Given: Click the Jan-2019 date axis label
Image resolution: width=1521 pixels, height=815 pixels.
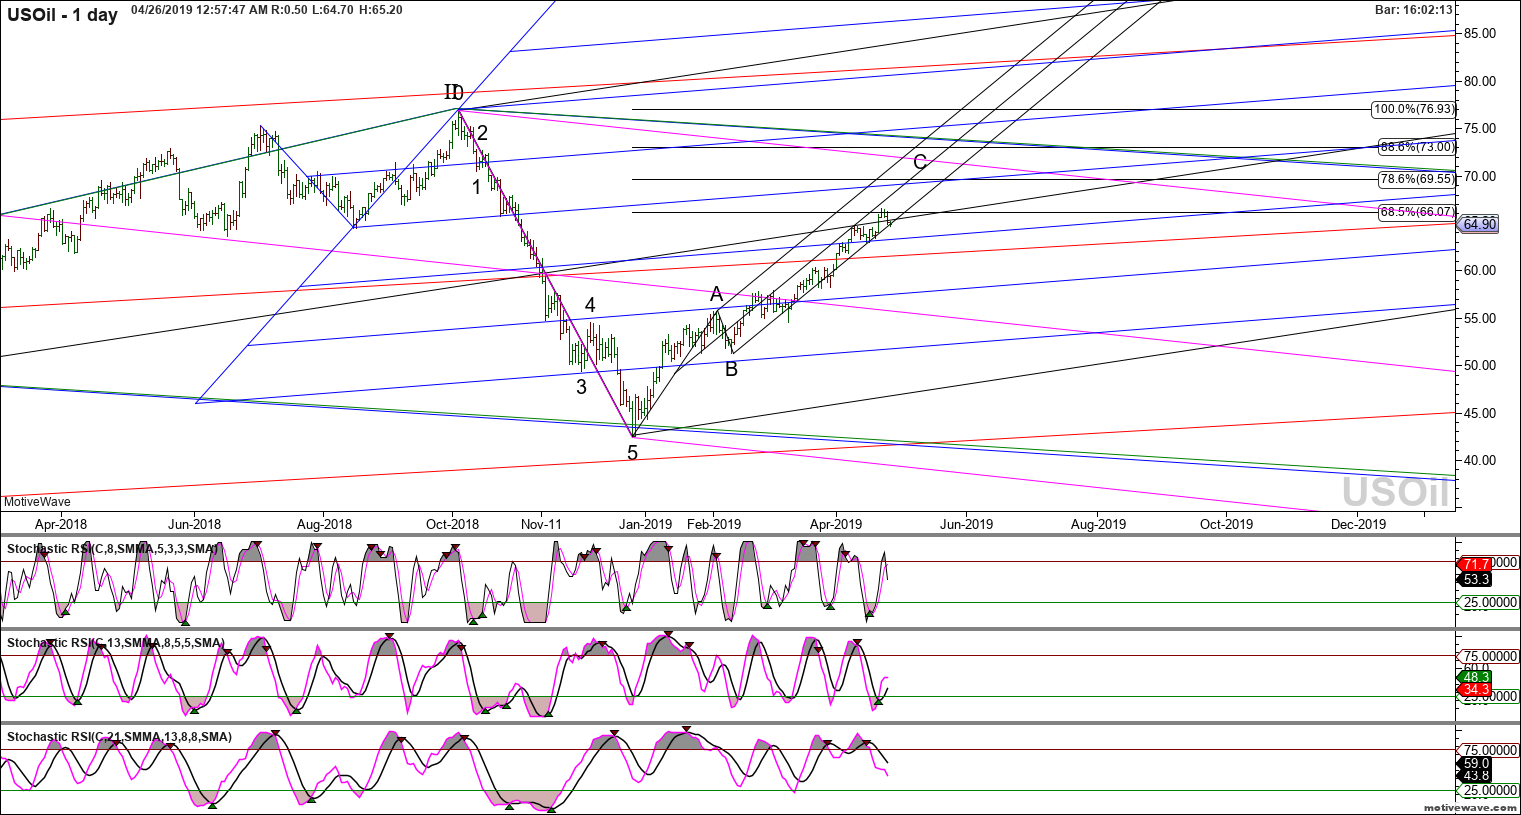Looking at the screenshot, I should pos(644,524).
